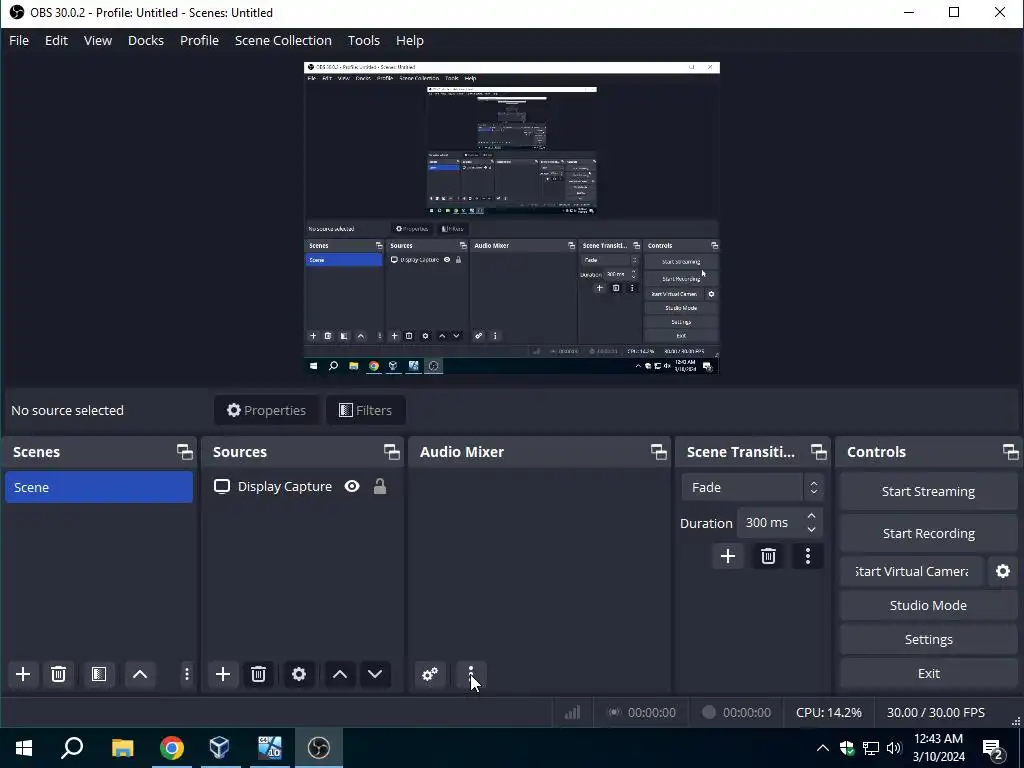
Task: Click Start Virtual Camera button
Action: pyautogui.click(x=912, y=571)
